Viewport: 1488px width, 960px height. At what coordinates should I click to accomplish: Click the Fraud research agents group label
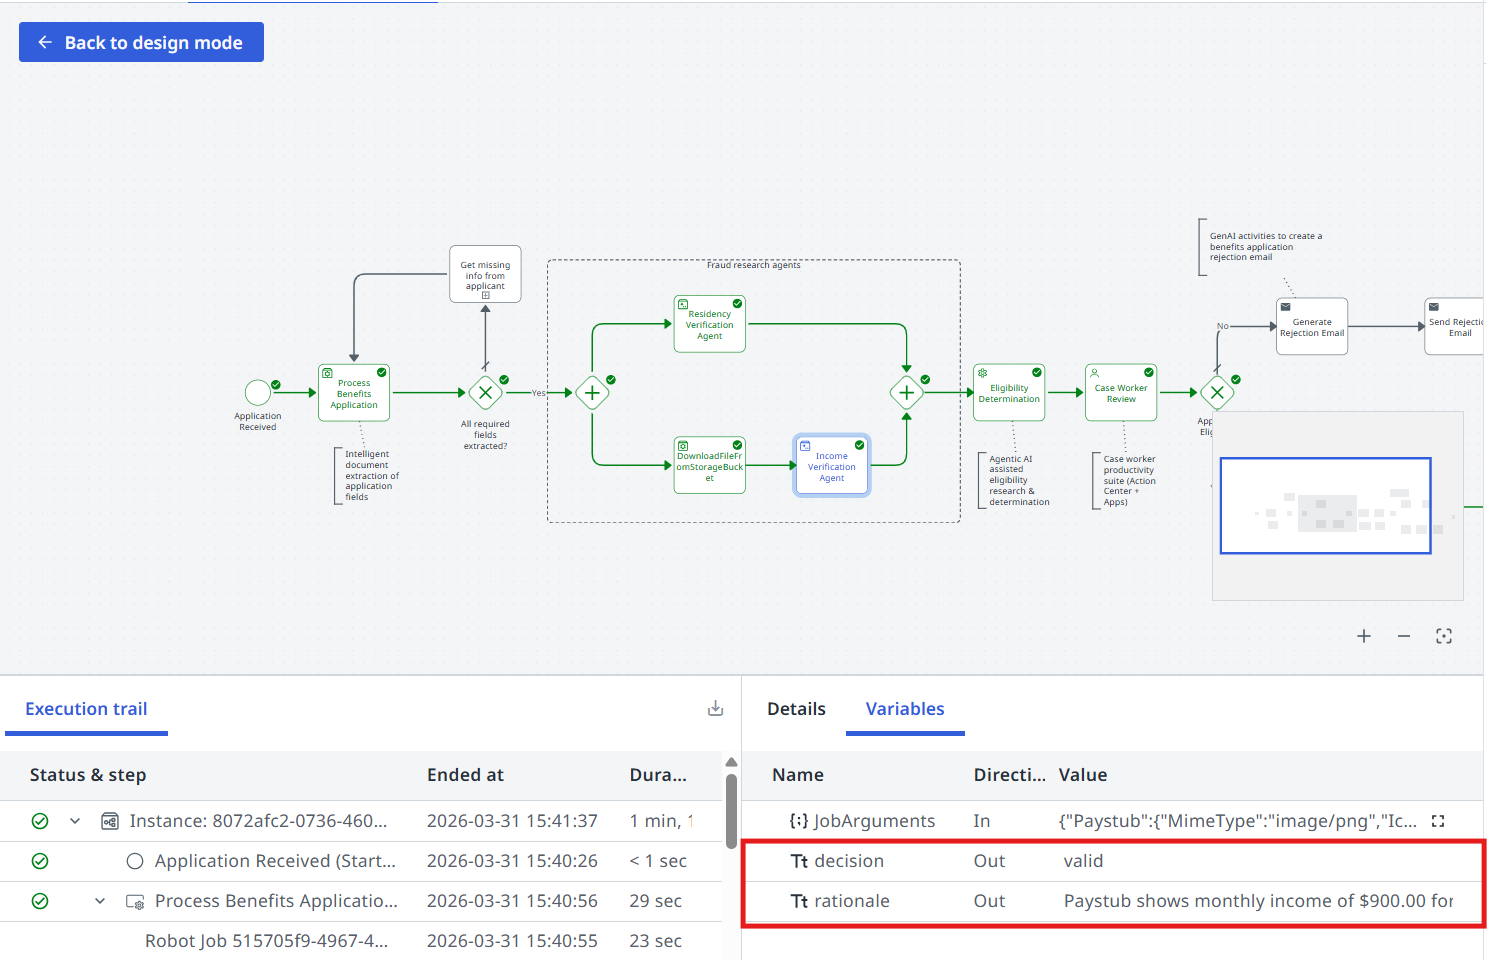(x=753, y=265)
